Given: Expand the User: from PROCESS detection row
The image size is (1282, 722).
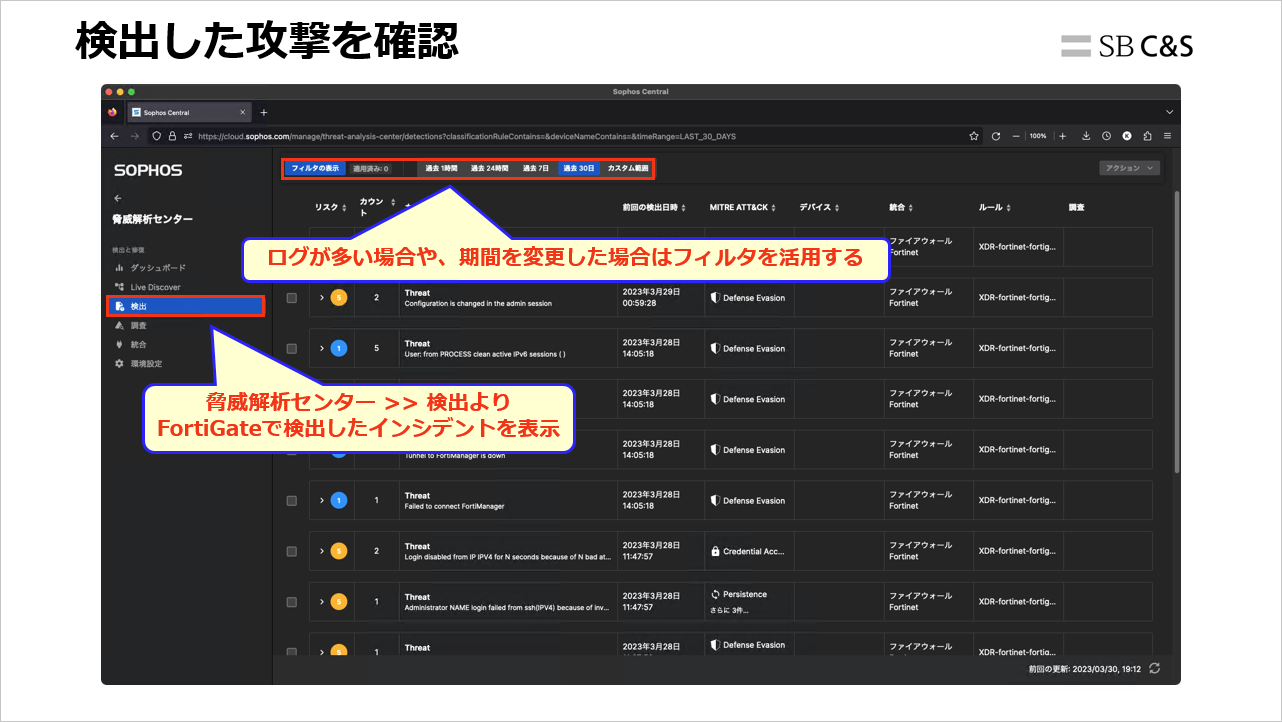Looking at the screenshot, I should 322,349.
